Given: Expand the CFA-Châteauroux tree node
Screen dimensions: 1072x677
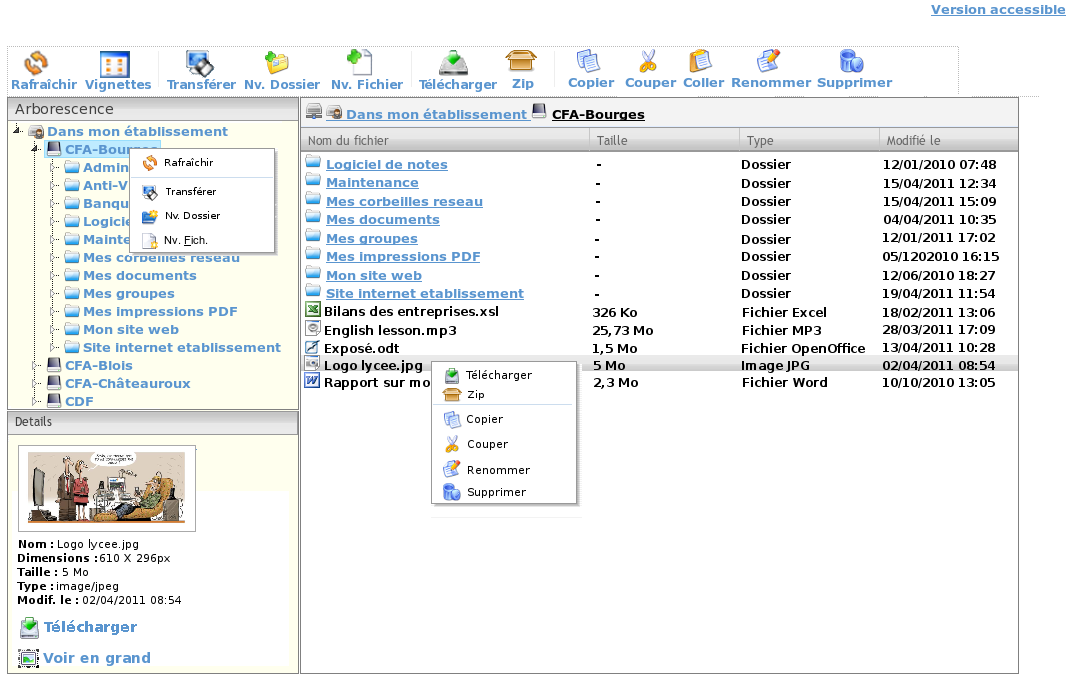Looking at the screenshot, I should pos(37,384).
